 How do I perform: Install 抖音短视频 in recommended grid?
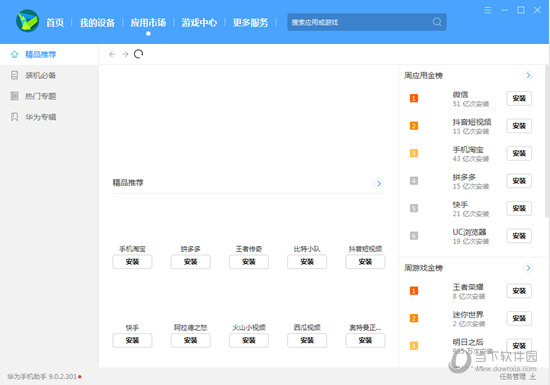coord(365,262)
